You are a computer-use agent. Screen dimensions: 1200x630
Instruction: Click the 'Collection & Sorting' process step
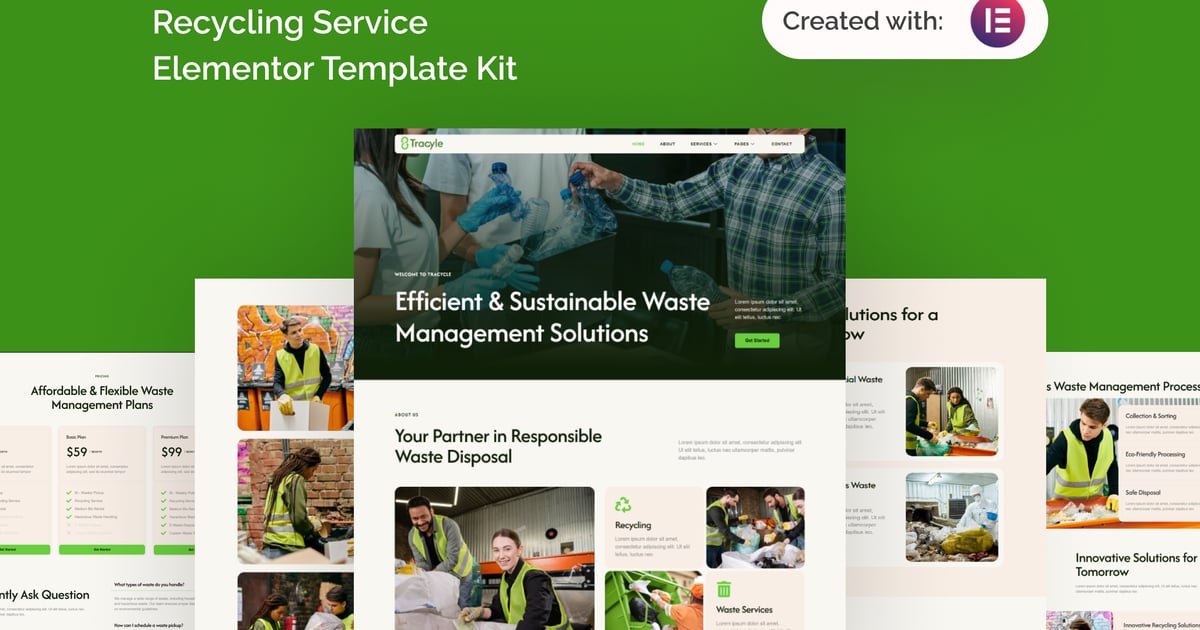point(1151,416)
